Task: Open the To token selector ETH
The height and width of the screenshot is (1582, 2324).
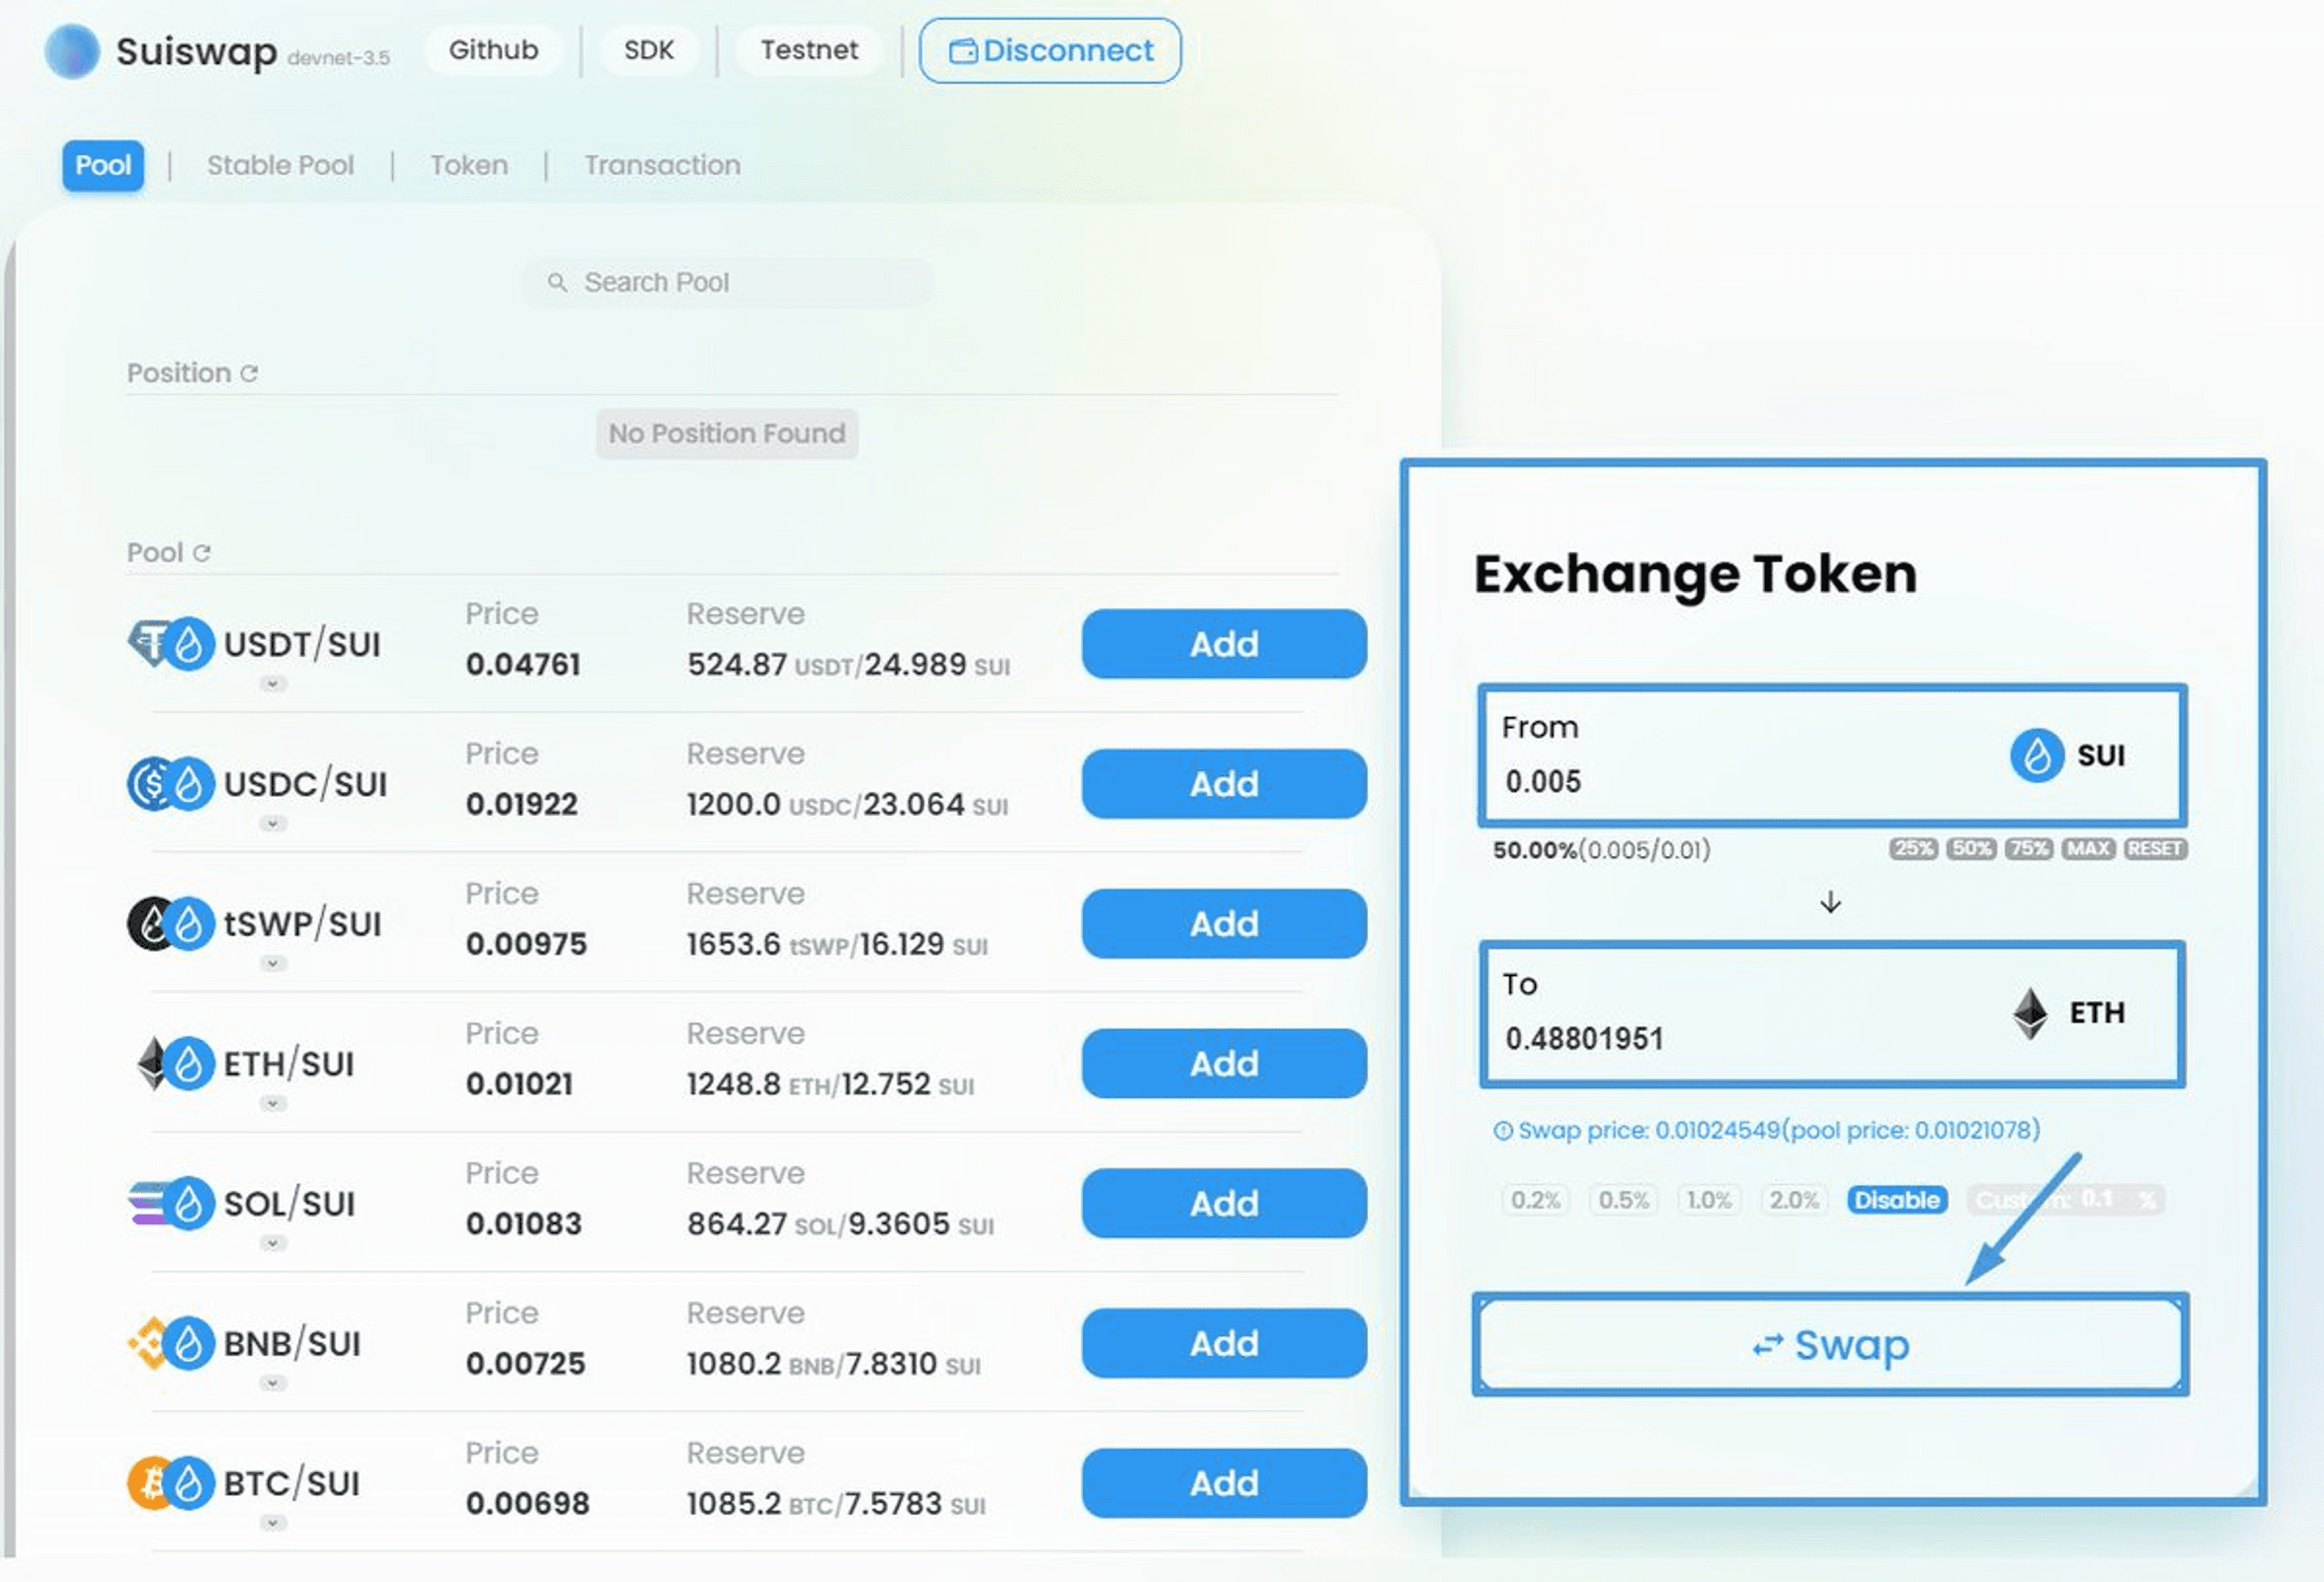Action: [2068, 1013]
